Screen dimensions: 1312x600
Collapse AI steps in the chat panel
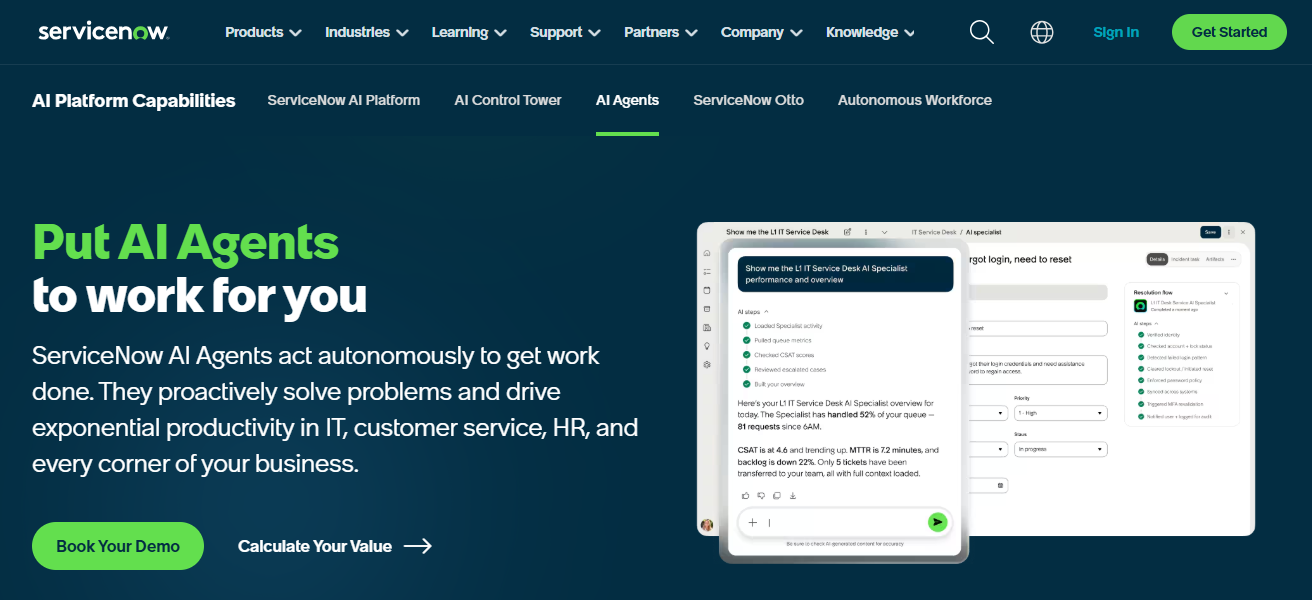(x=766, y=311)
